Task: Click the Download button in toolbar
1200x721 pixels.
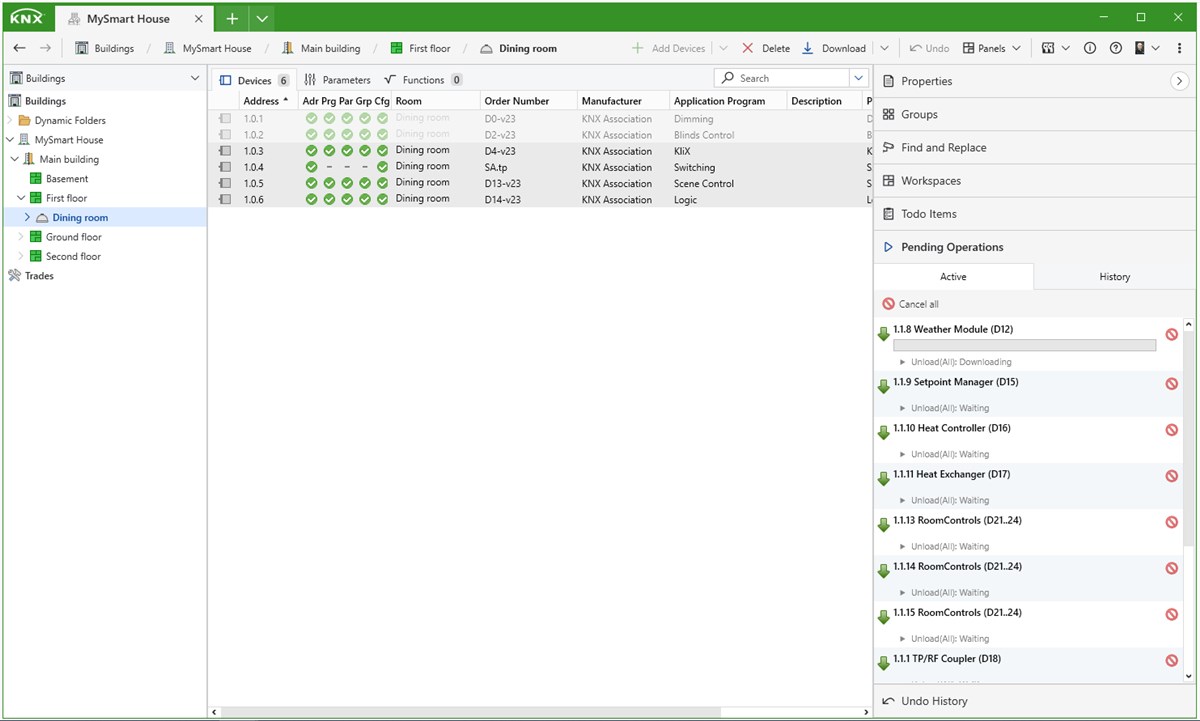Action: (x=835, y=48)
